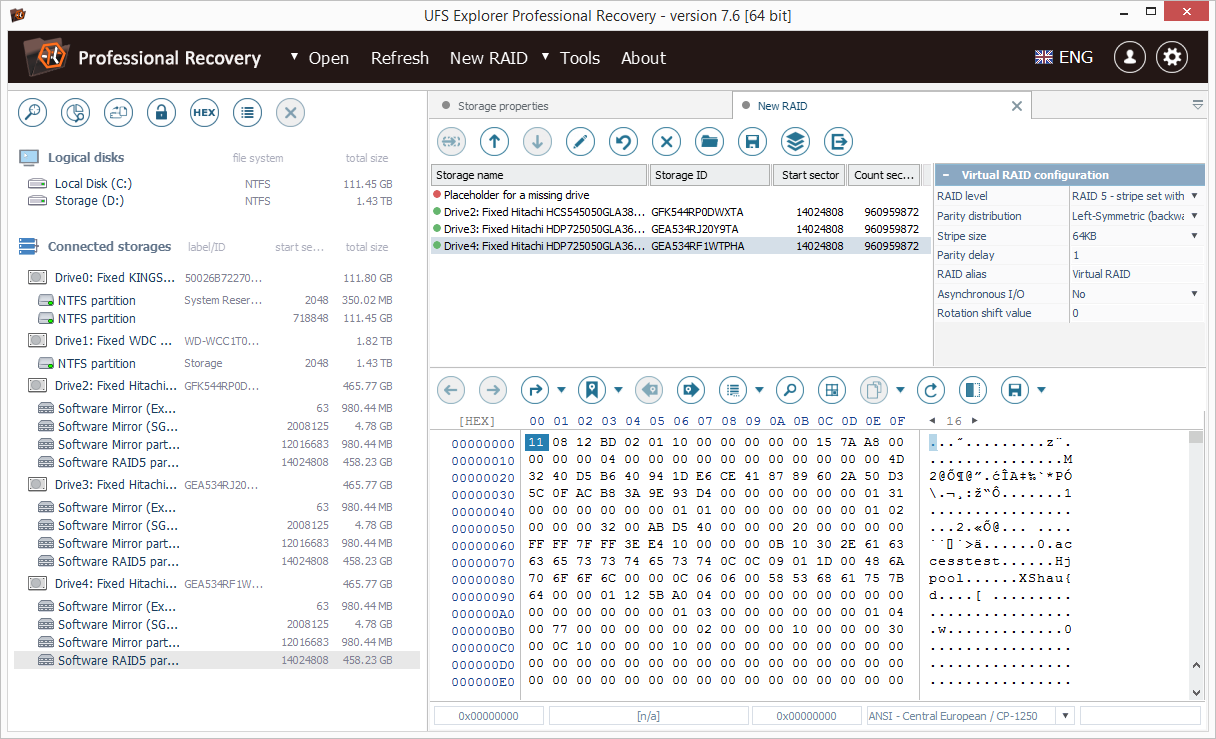1216x739 pixels.
Task: Expand dropdown arrow next to hex save icon
Action: point(1041,390)
